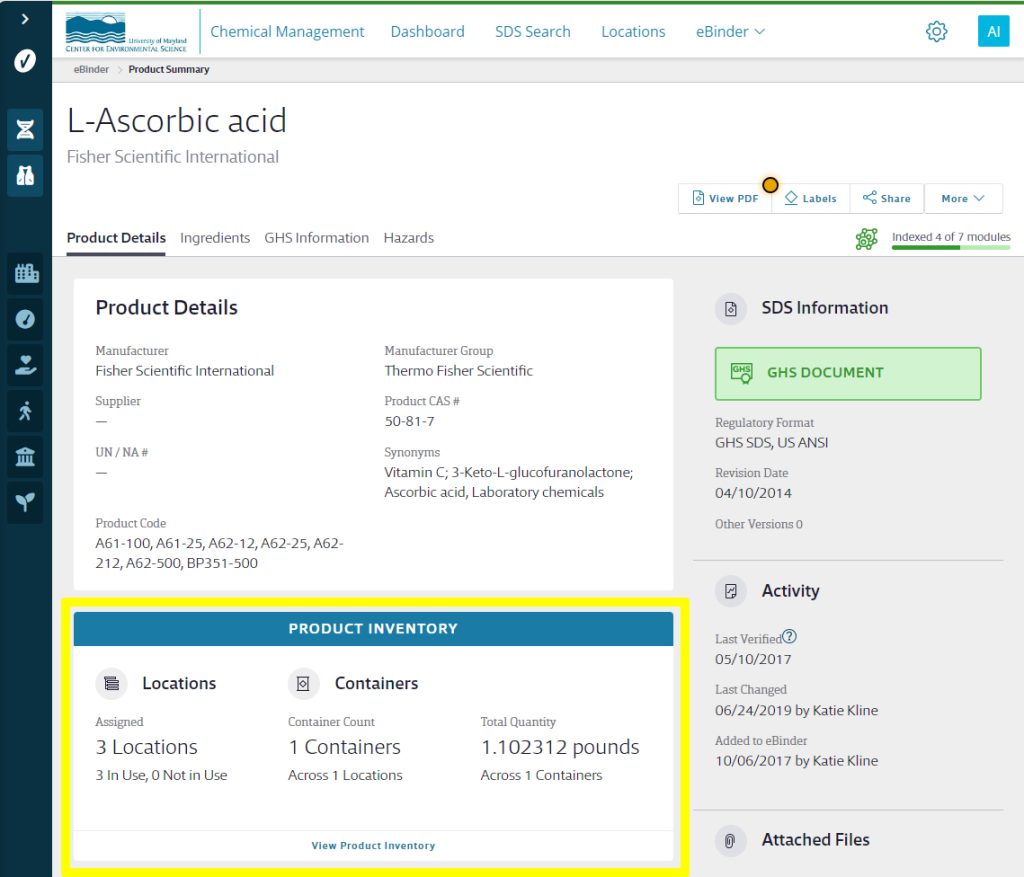Click '06/24/2019 by Katie Kline' last changed
This screenshot has width=1024, height=877.
(x=796, y=710)
